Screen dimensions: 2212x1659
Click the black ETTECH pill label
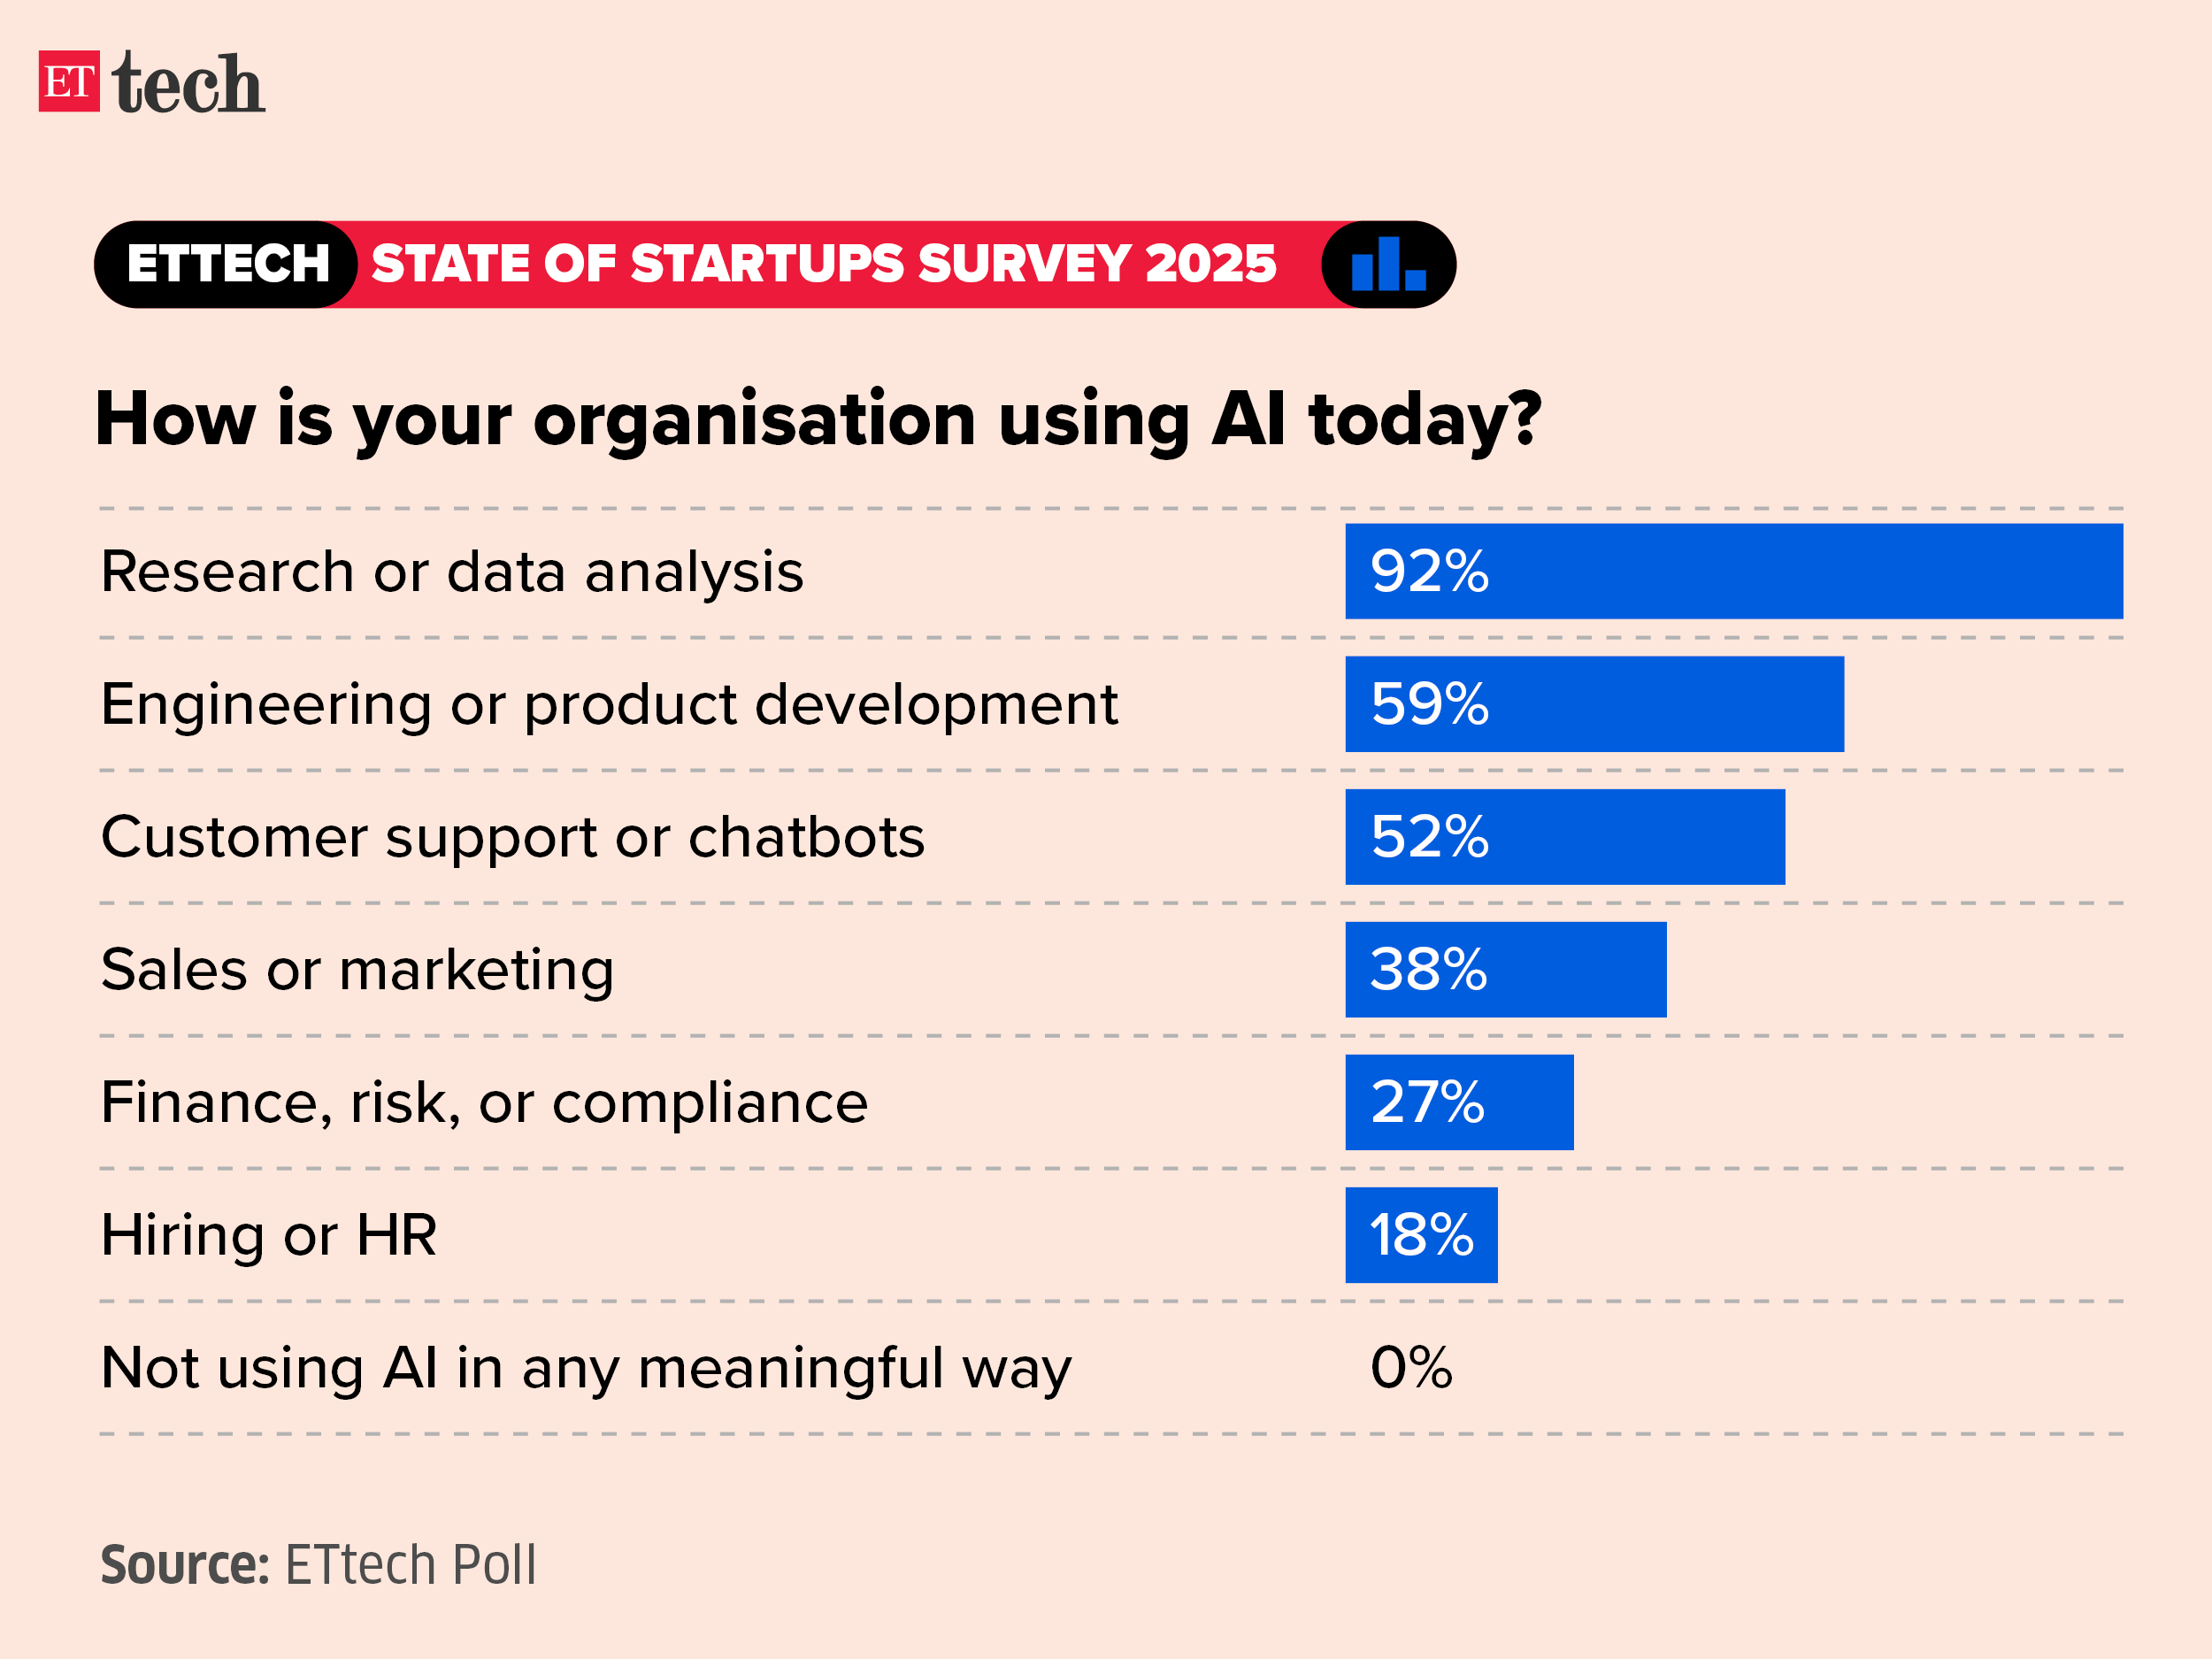pyautogui.click(x=228, y=265)
